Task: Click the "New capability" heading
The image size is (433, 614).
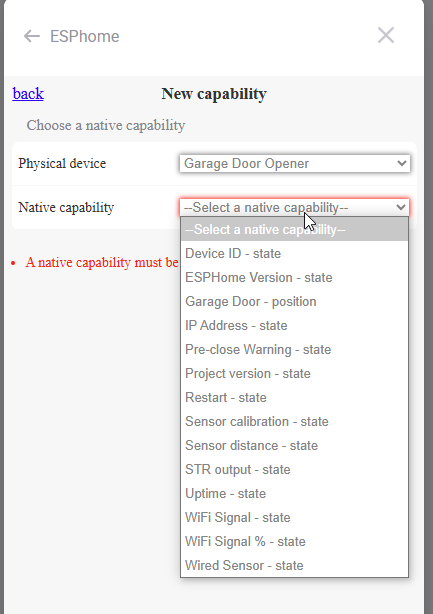Action: 214,94
